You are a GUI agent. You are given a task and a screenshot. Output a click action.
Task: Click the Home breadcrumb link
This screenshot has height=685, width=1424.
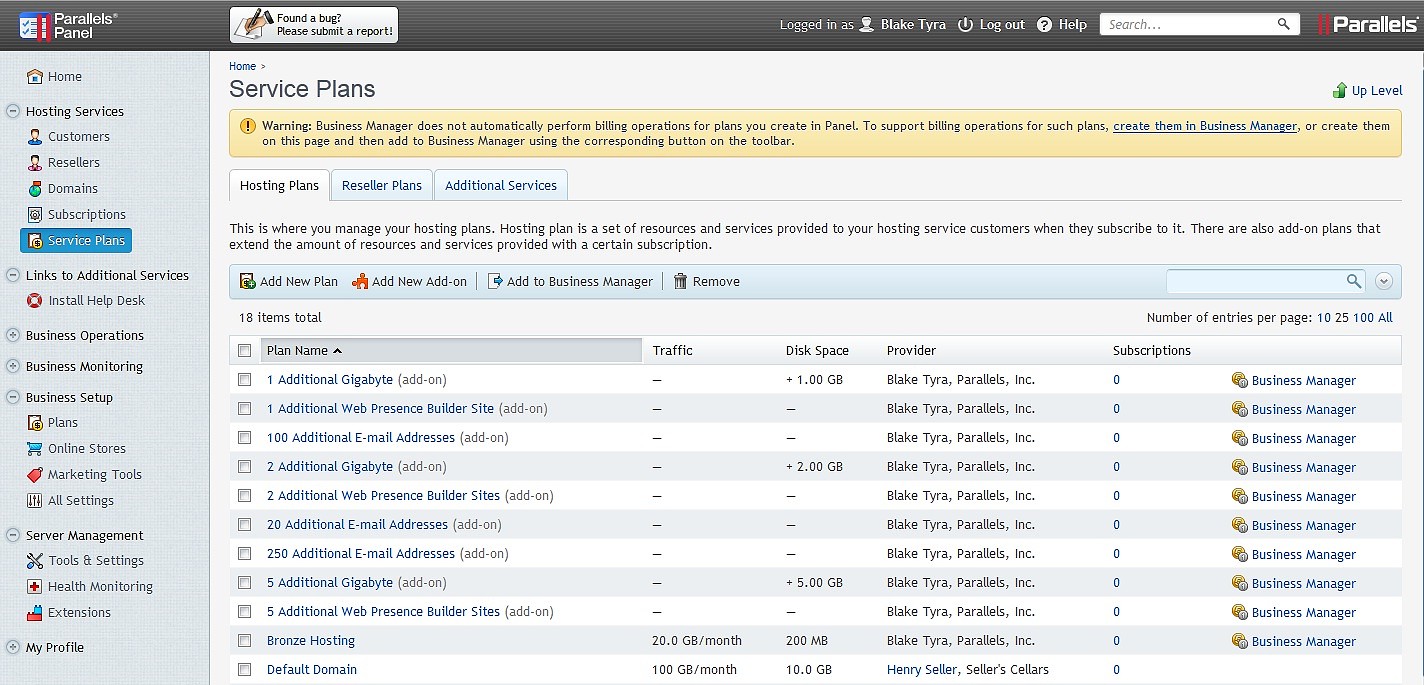pyautogui.click(x=242, y=66)
